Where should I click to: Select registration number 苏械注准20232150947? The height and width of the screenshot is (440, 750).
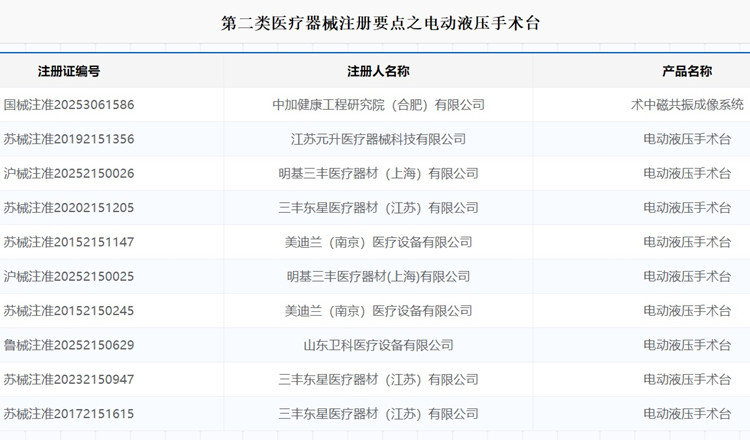(69, 380)
